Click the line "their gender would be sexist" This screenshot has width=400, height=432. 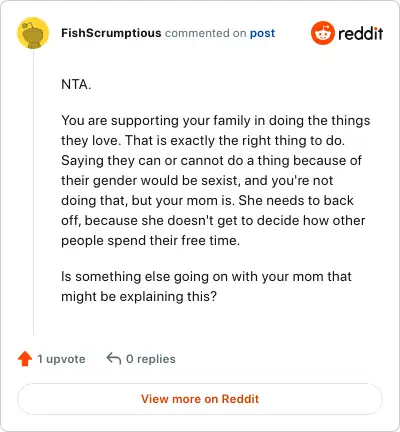197,180
